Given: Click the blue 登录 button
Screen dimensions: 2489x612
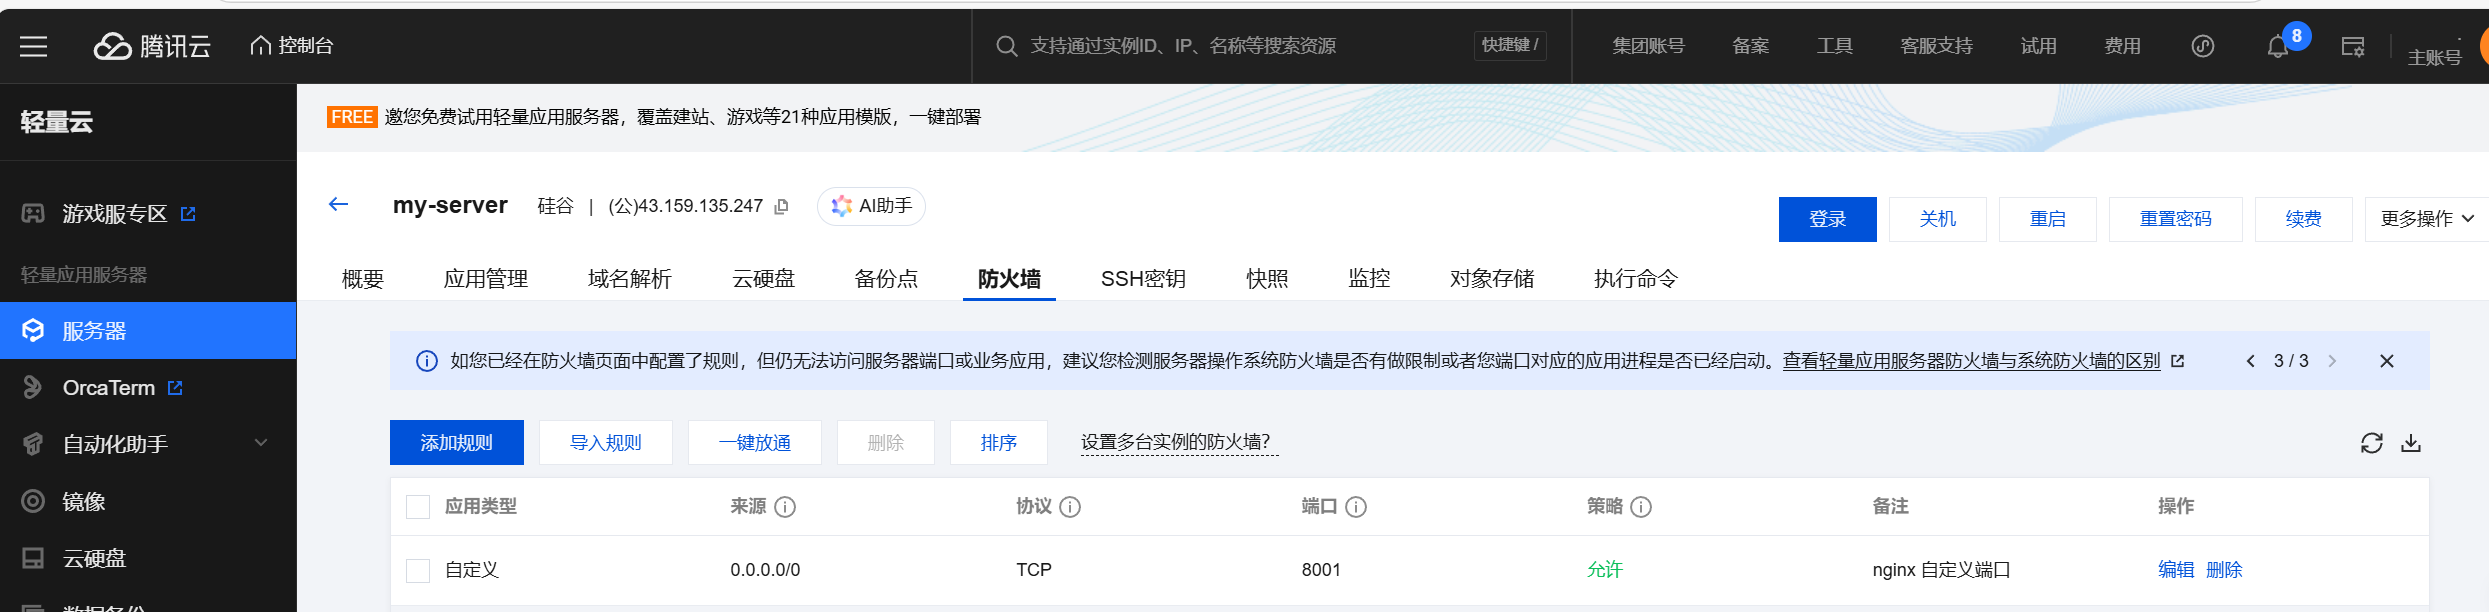Looking at the screenshot, I should 1827,219.
